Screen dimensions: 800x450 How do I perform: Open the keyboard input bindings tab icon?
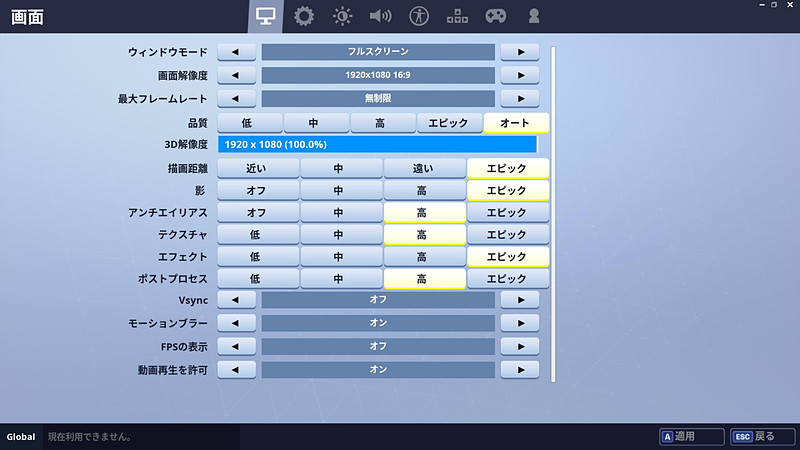click(457, 16)
